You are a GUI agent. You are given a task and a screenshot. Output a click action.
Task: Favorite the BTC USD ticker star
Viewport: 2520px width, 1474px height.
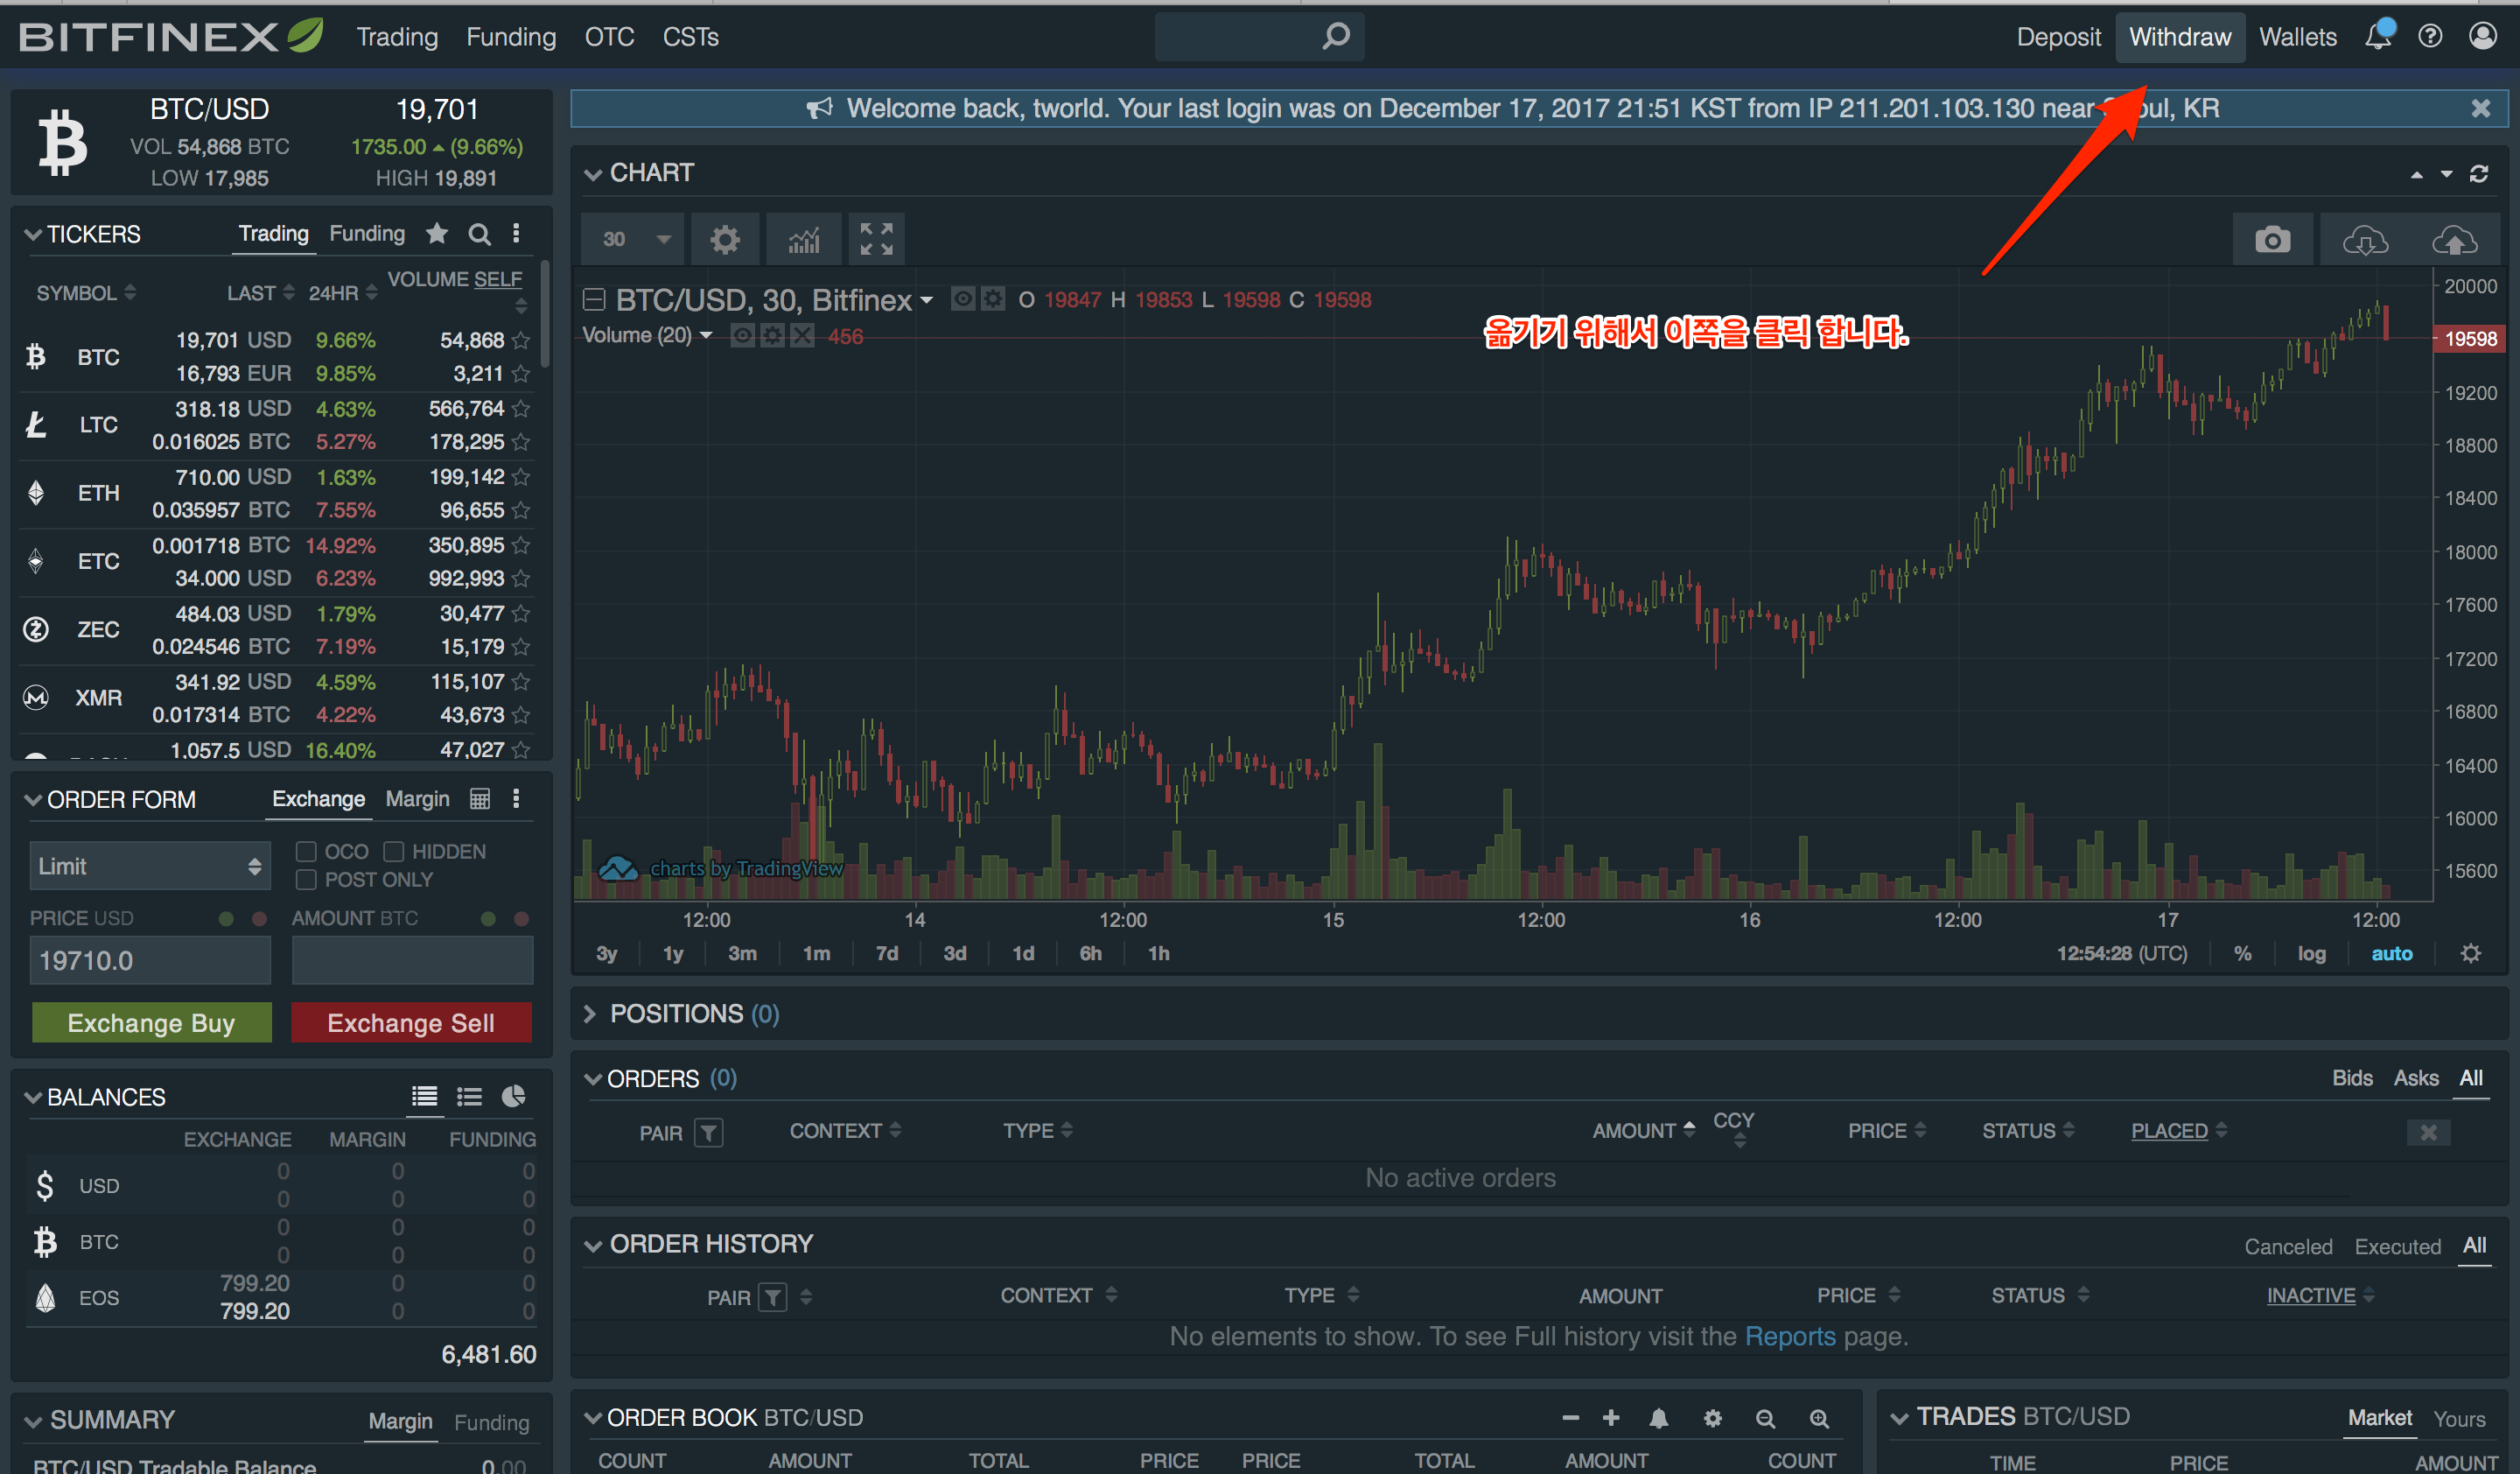(x=520, y=341)
